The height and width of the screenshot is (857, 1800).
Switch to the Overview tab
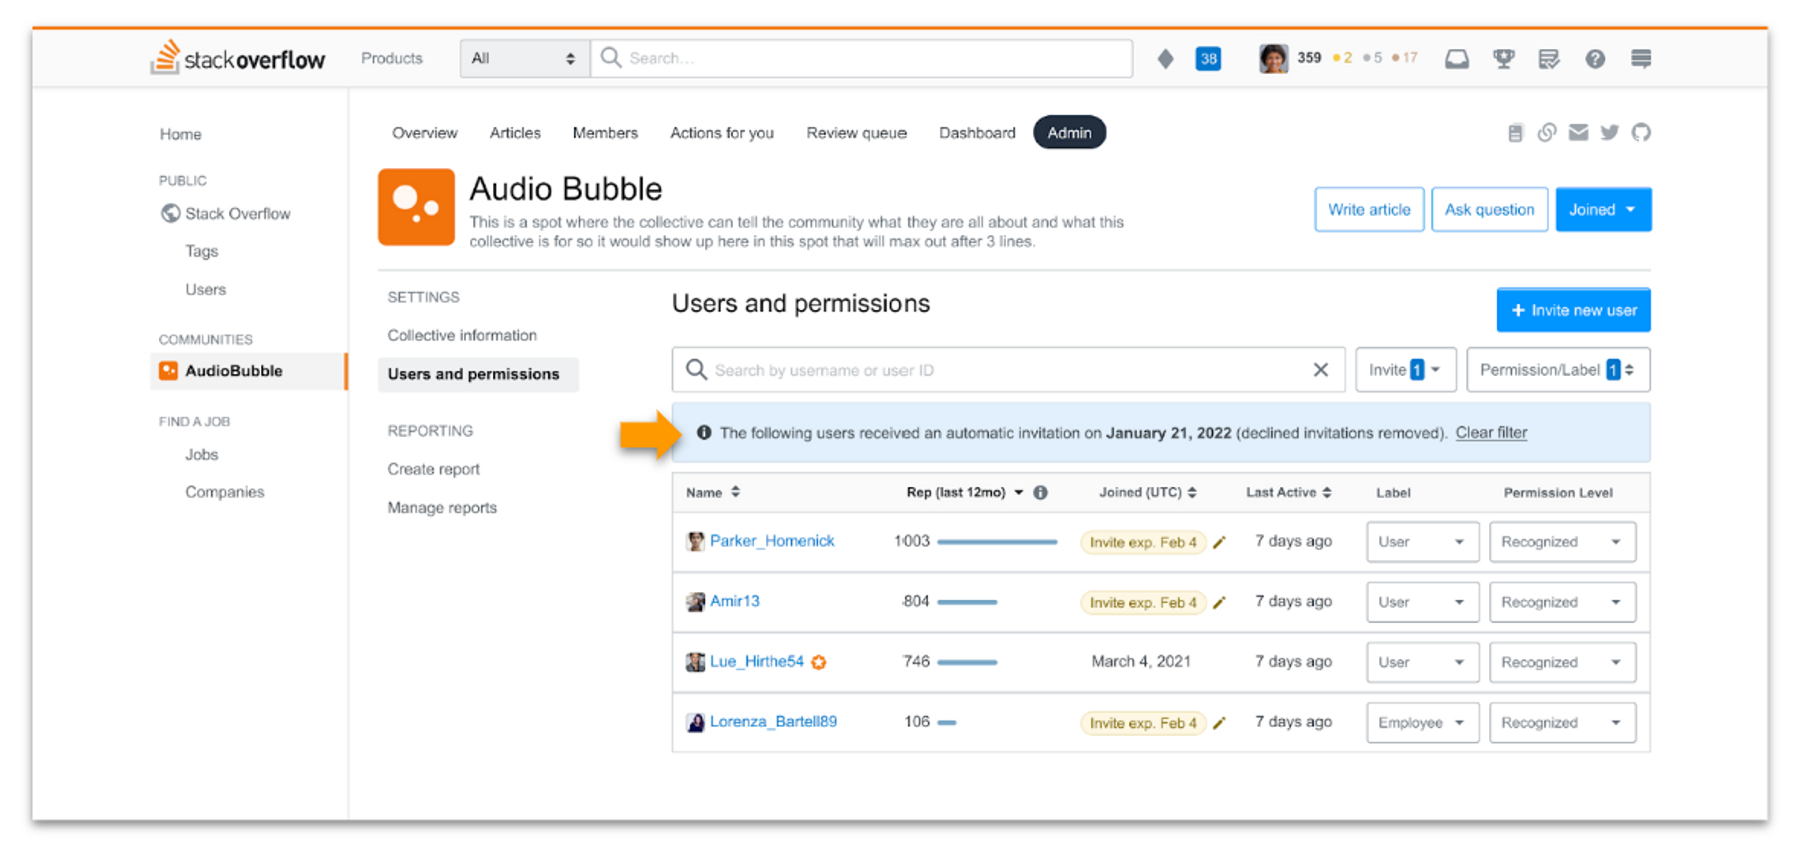point(424,133)
